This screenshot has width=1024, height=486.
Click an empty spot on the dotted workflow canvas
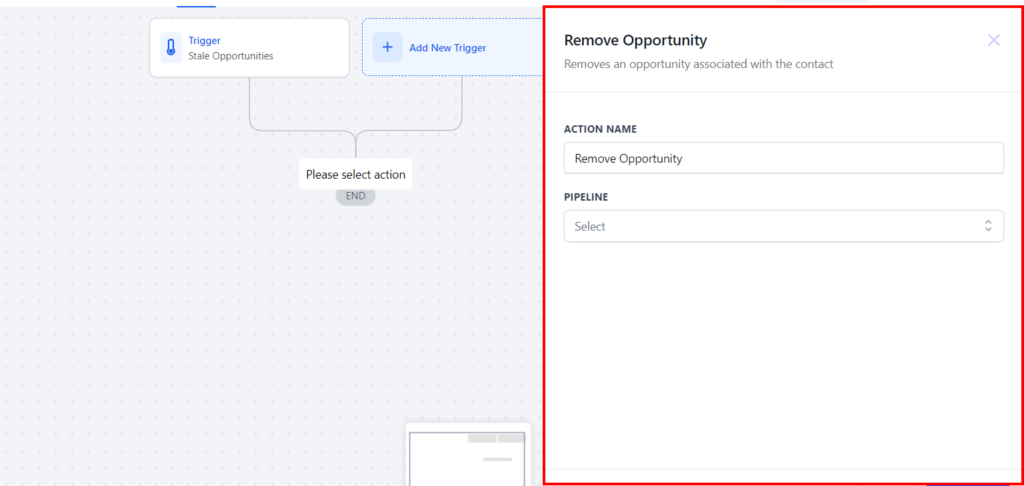(150, 320)
